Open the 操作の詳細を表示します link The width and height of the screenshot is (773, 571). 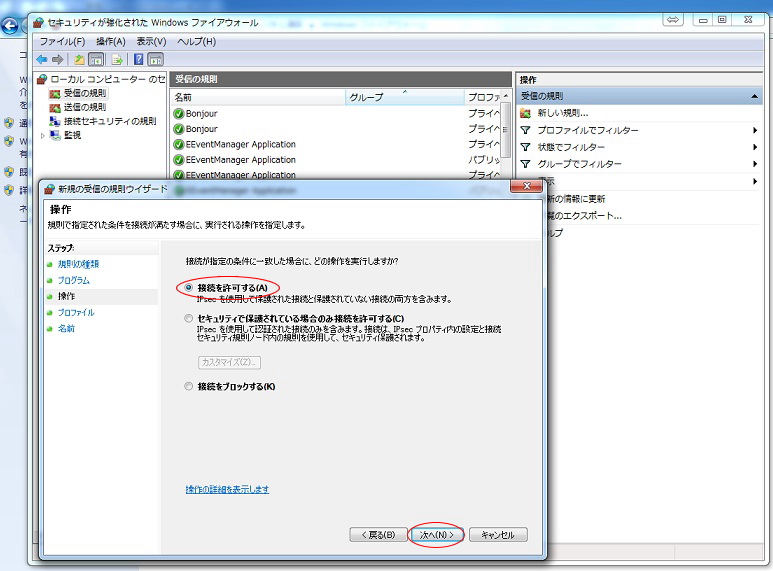coord(227,489)
